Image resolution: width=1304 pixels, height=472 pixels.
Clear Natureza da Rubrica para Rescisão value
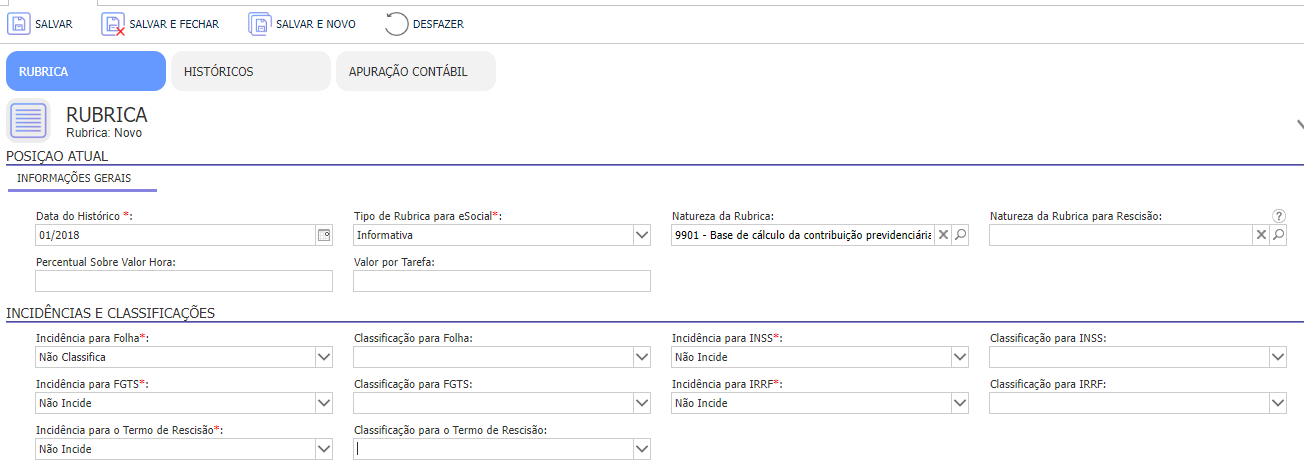pyautogui.click(x=1261, y=235)
